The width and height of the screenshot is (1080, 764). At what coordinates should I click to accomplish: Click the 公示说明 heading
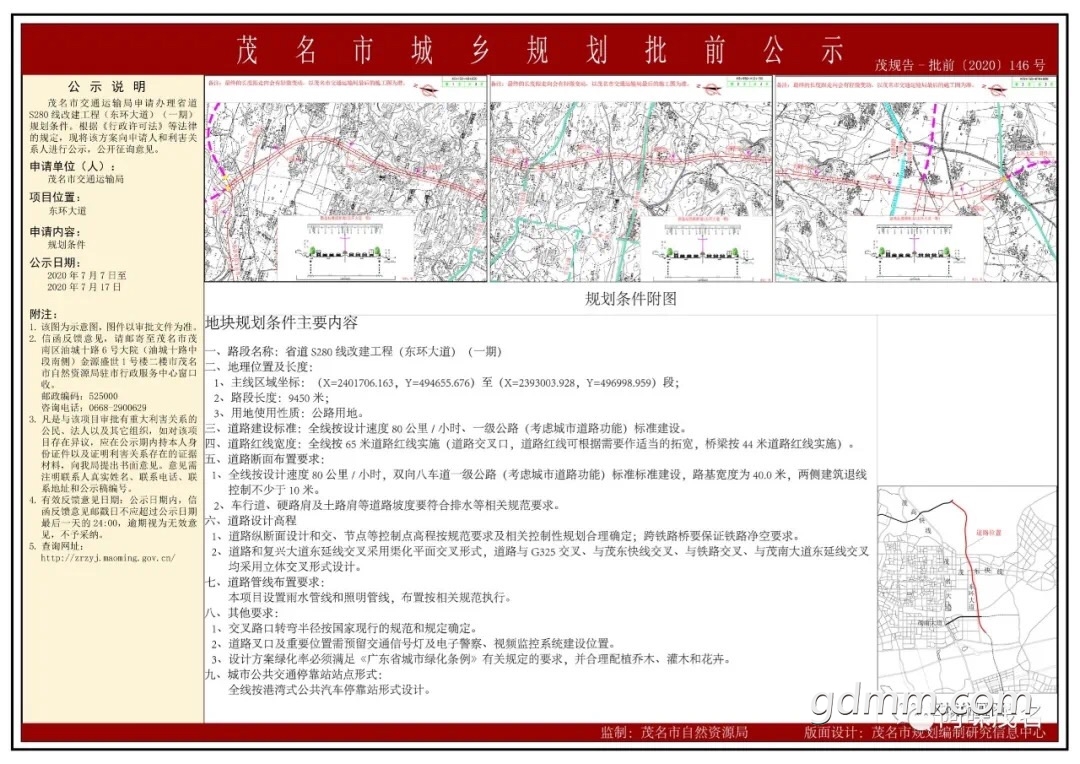coord(107,87)
